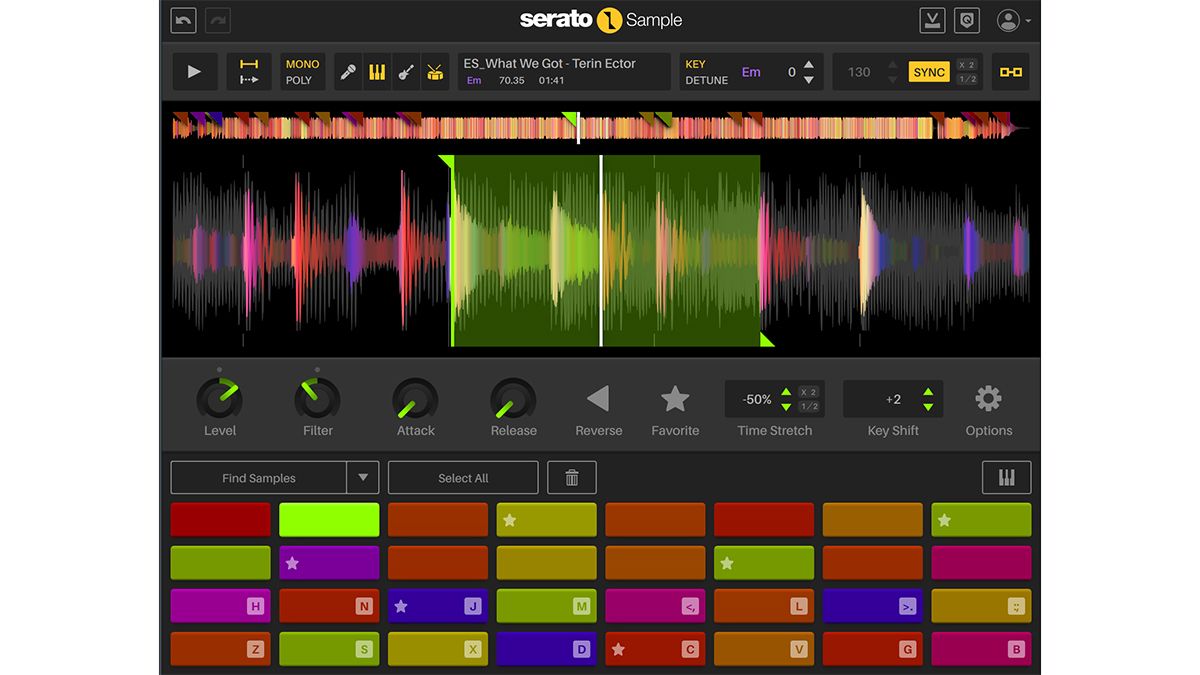The height and width of the screenshot is (675, 1200).
Task: Undo the last action
Action: pos(183,20)
